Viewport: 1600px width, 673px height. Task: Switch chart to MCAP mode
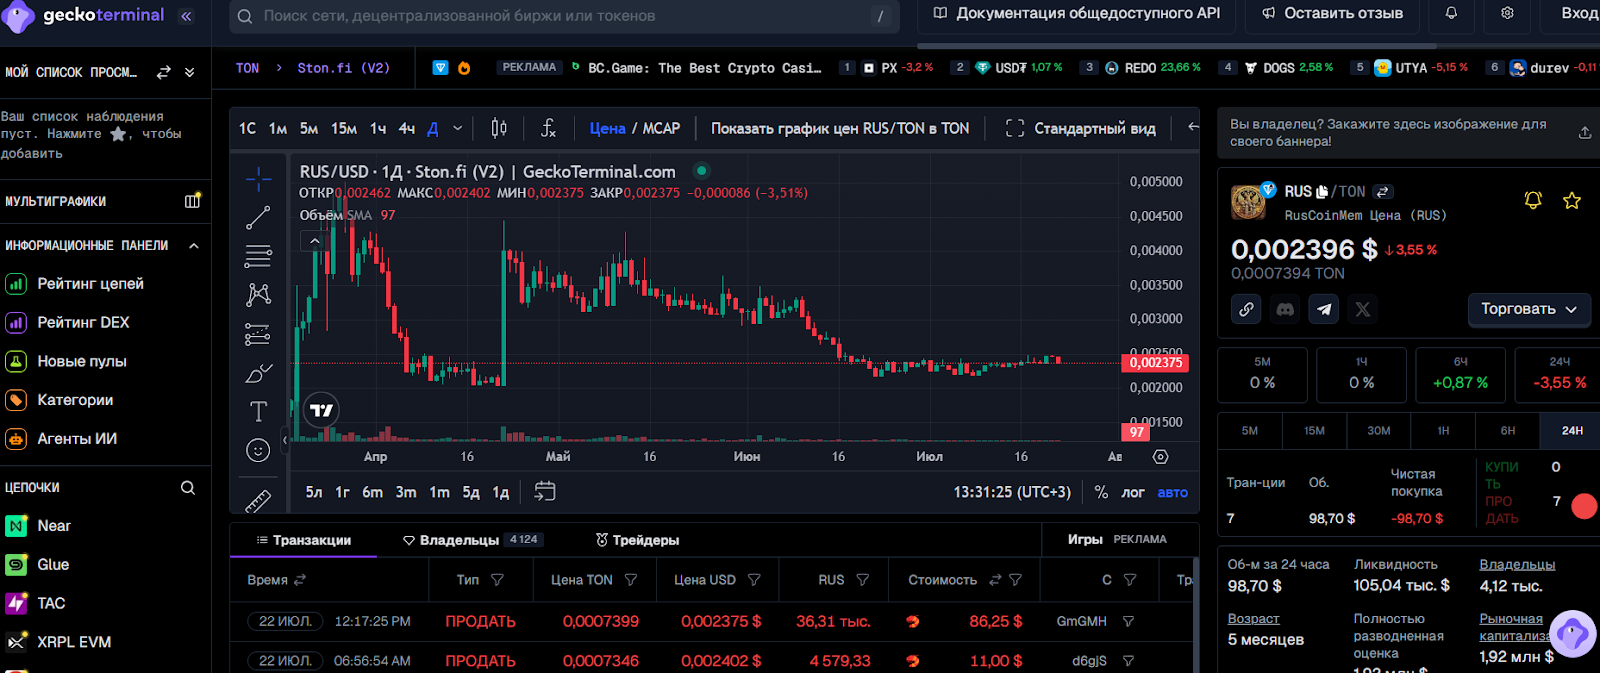tap(661, 128)
